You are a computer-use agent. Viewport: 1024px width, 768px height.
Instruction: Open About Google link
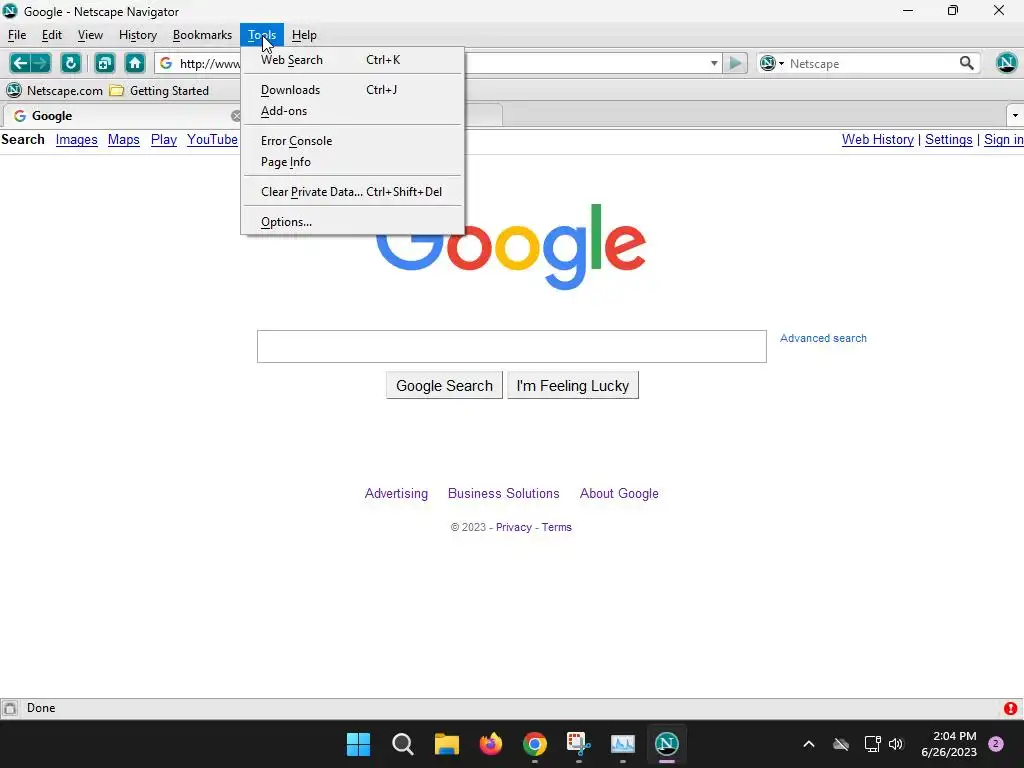tap(619, 494)
